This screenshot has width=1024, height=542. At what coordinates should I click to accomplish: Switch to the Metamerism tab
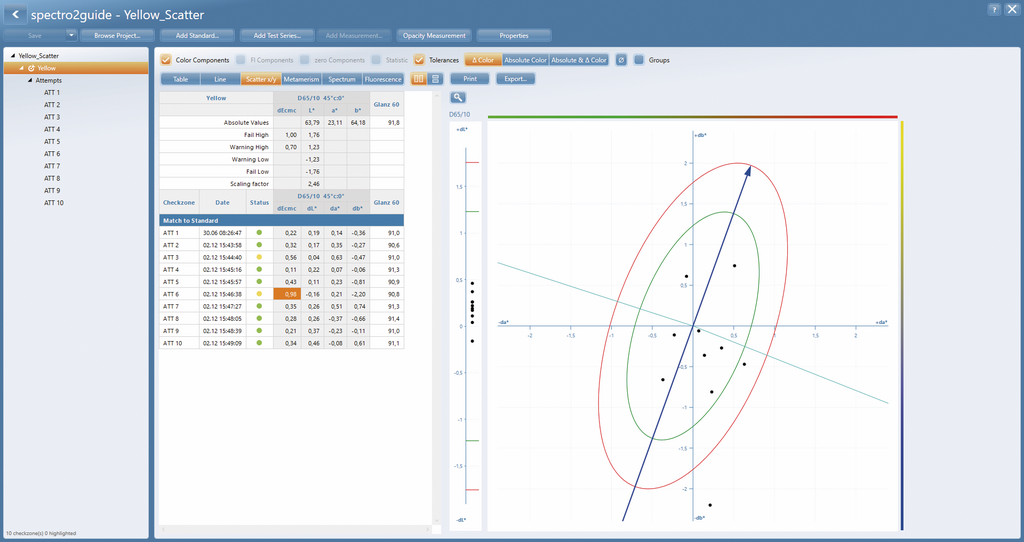point(301,79)
